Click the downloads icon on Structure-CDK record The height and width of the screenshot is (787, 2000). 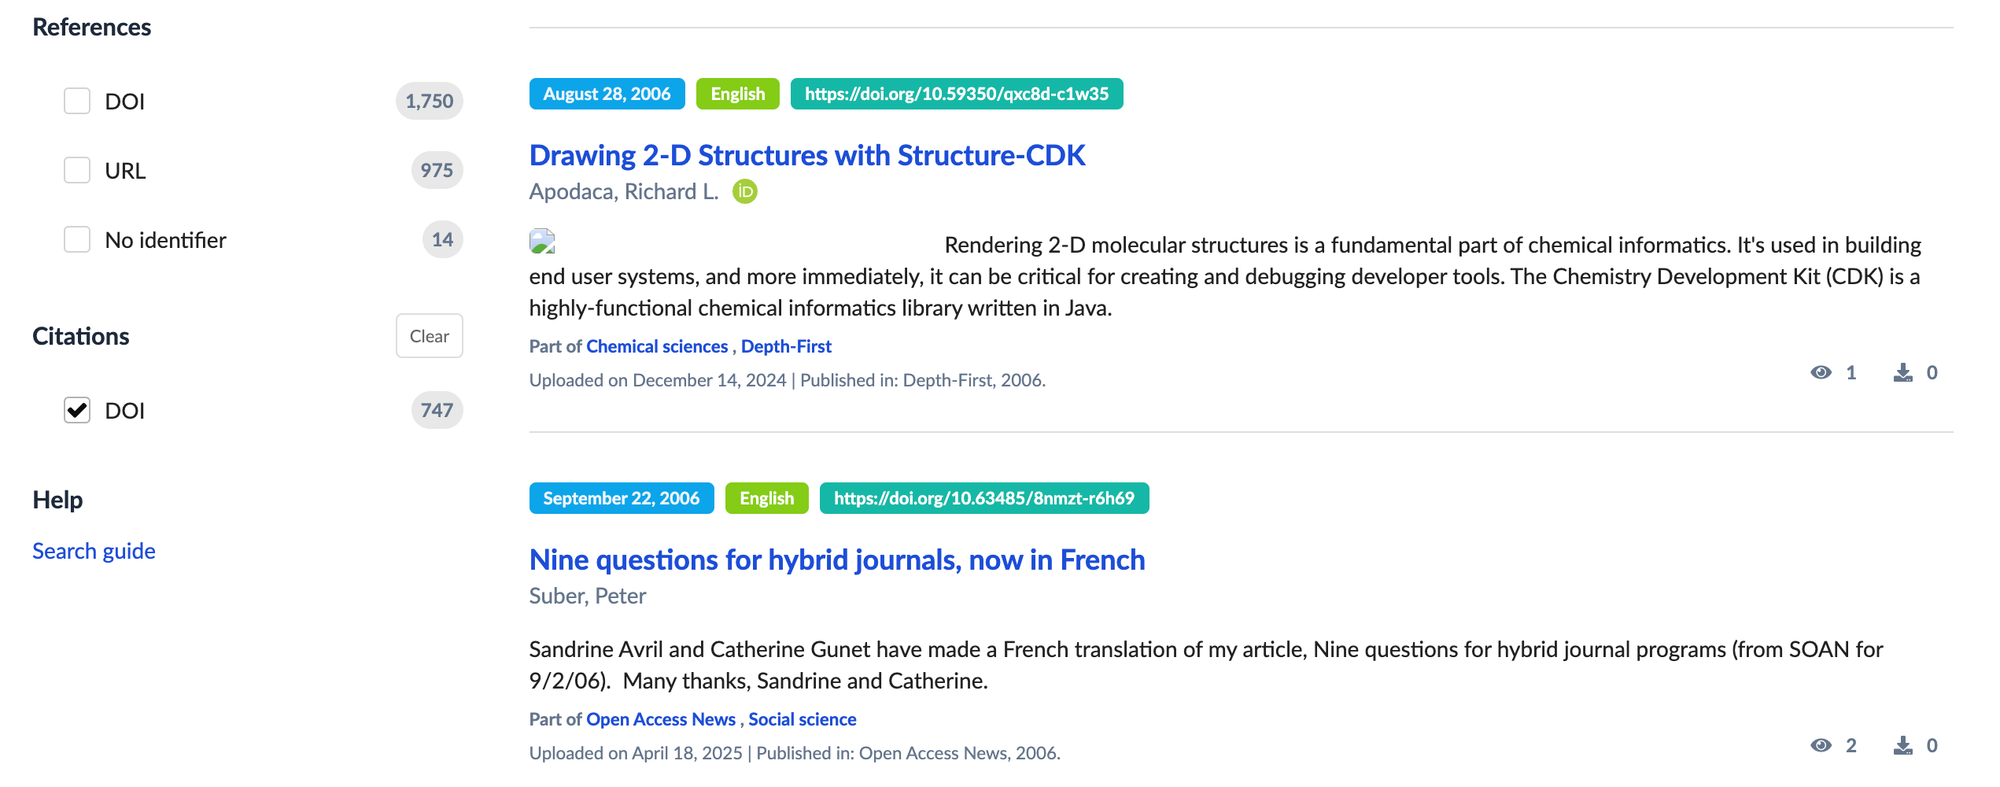tap(1903, 372)
